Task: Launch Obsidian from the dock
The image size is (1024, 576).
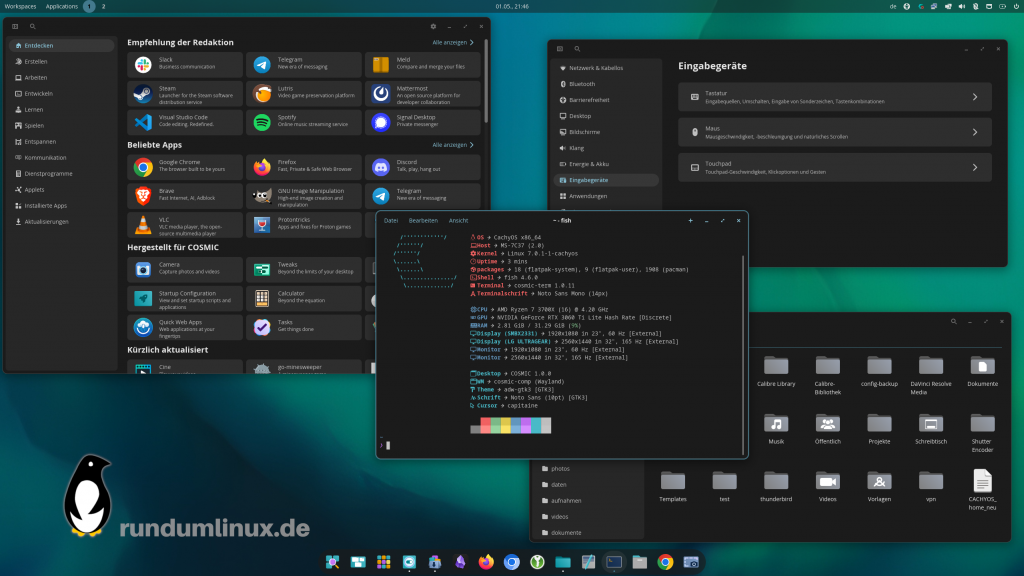Action: tap(460, 562)
